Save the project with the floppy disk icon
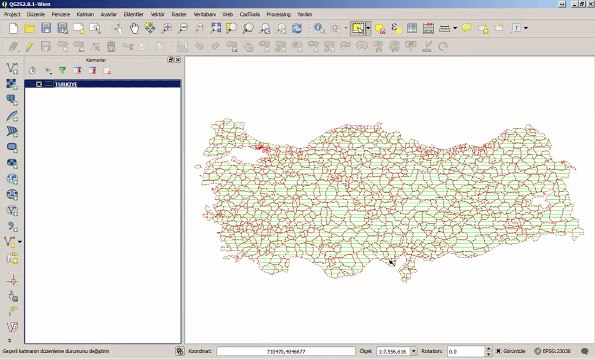The image size is (595, 360). coord(46,28)
